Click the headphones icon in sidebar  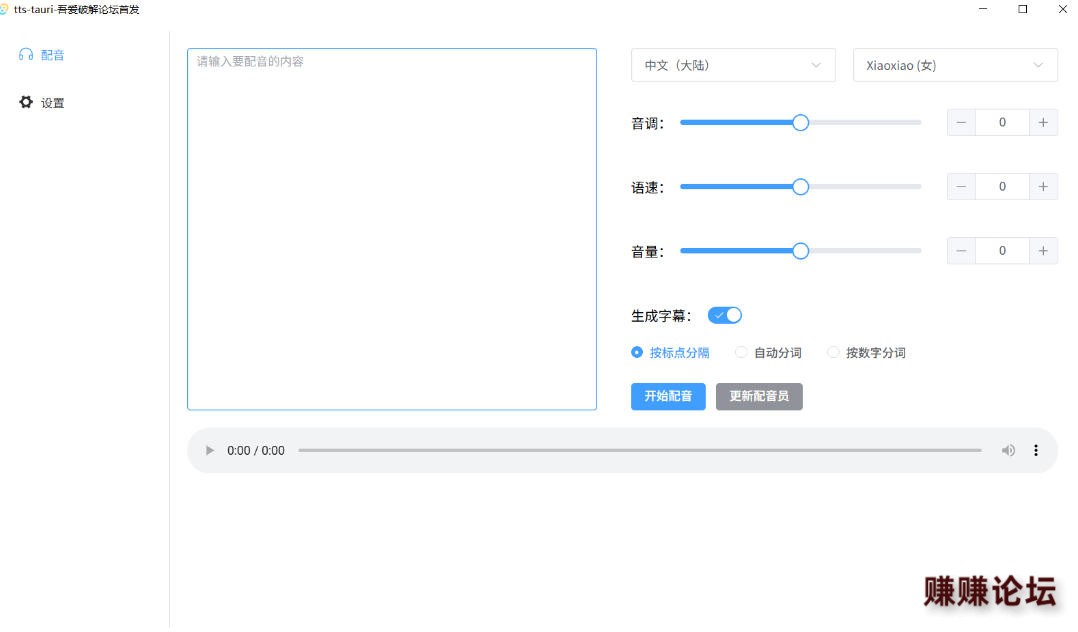coord(26,55)
